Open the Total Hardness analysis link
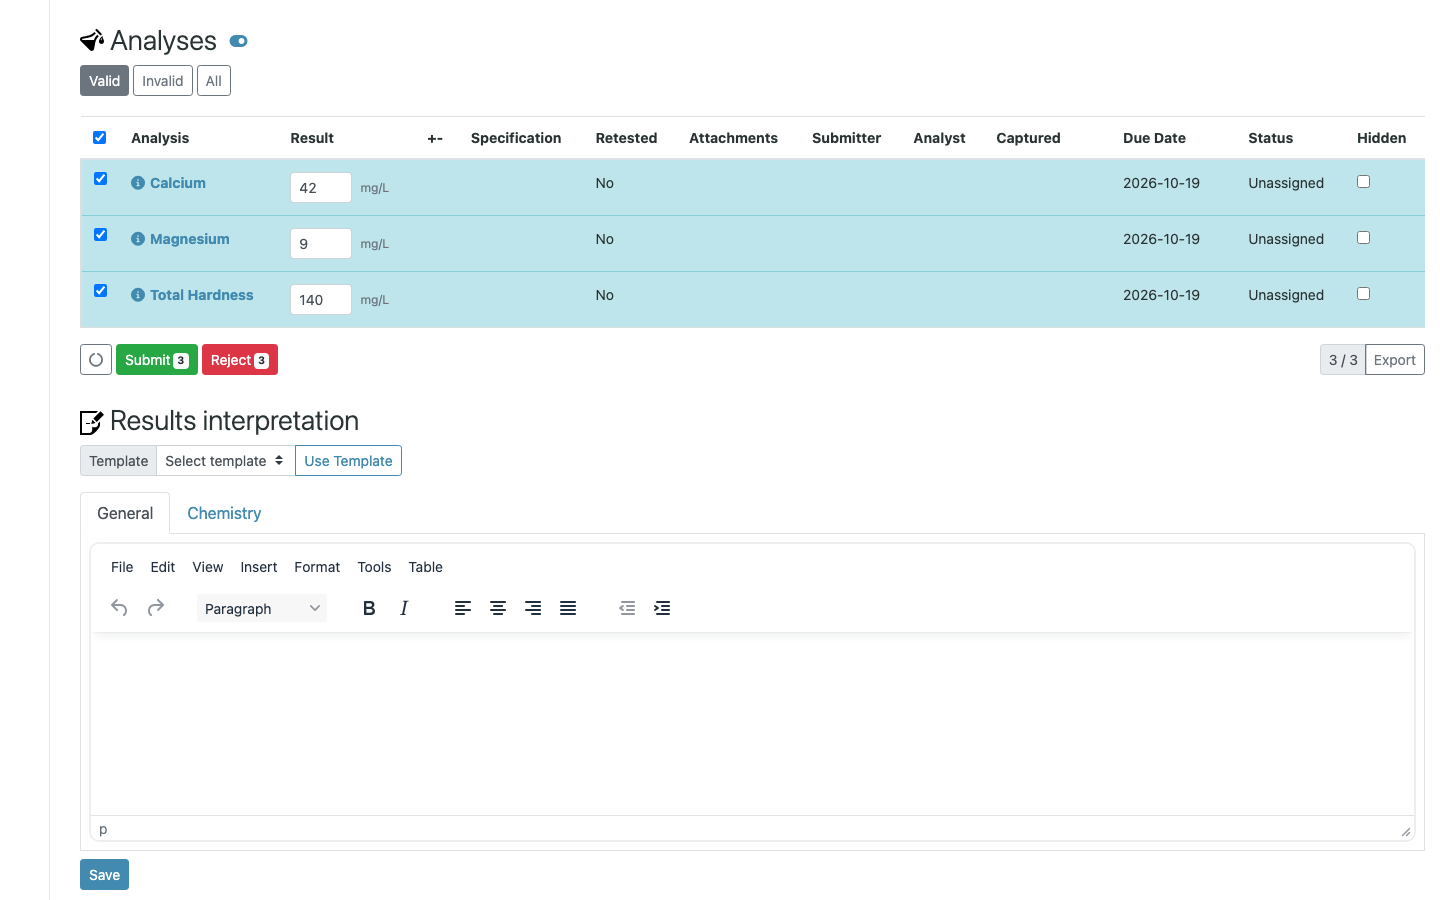 [x=201, y=295]
